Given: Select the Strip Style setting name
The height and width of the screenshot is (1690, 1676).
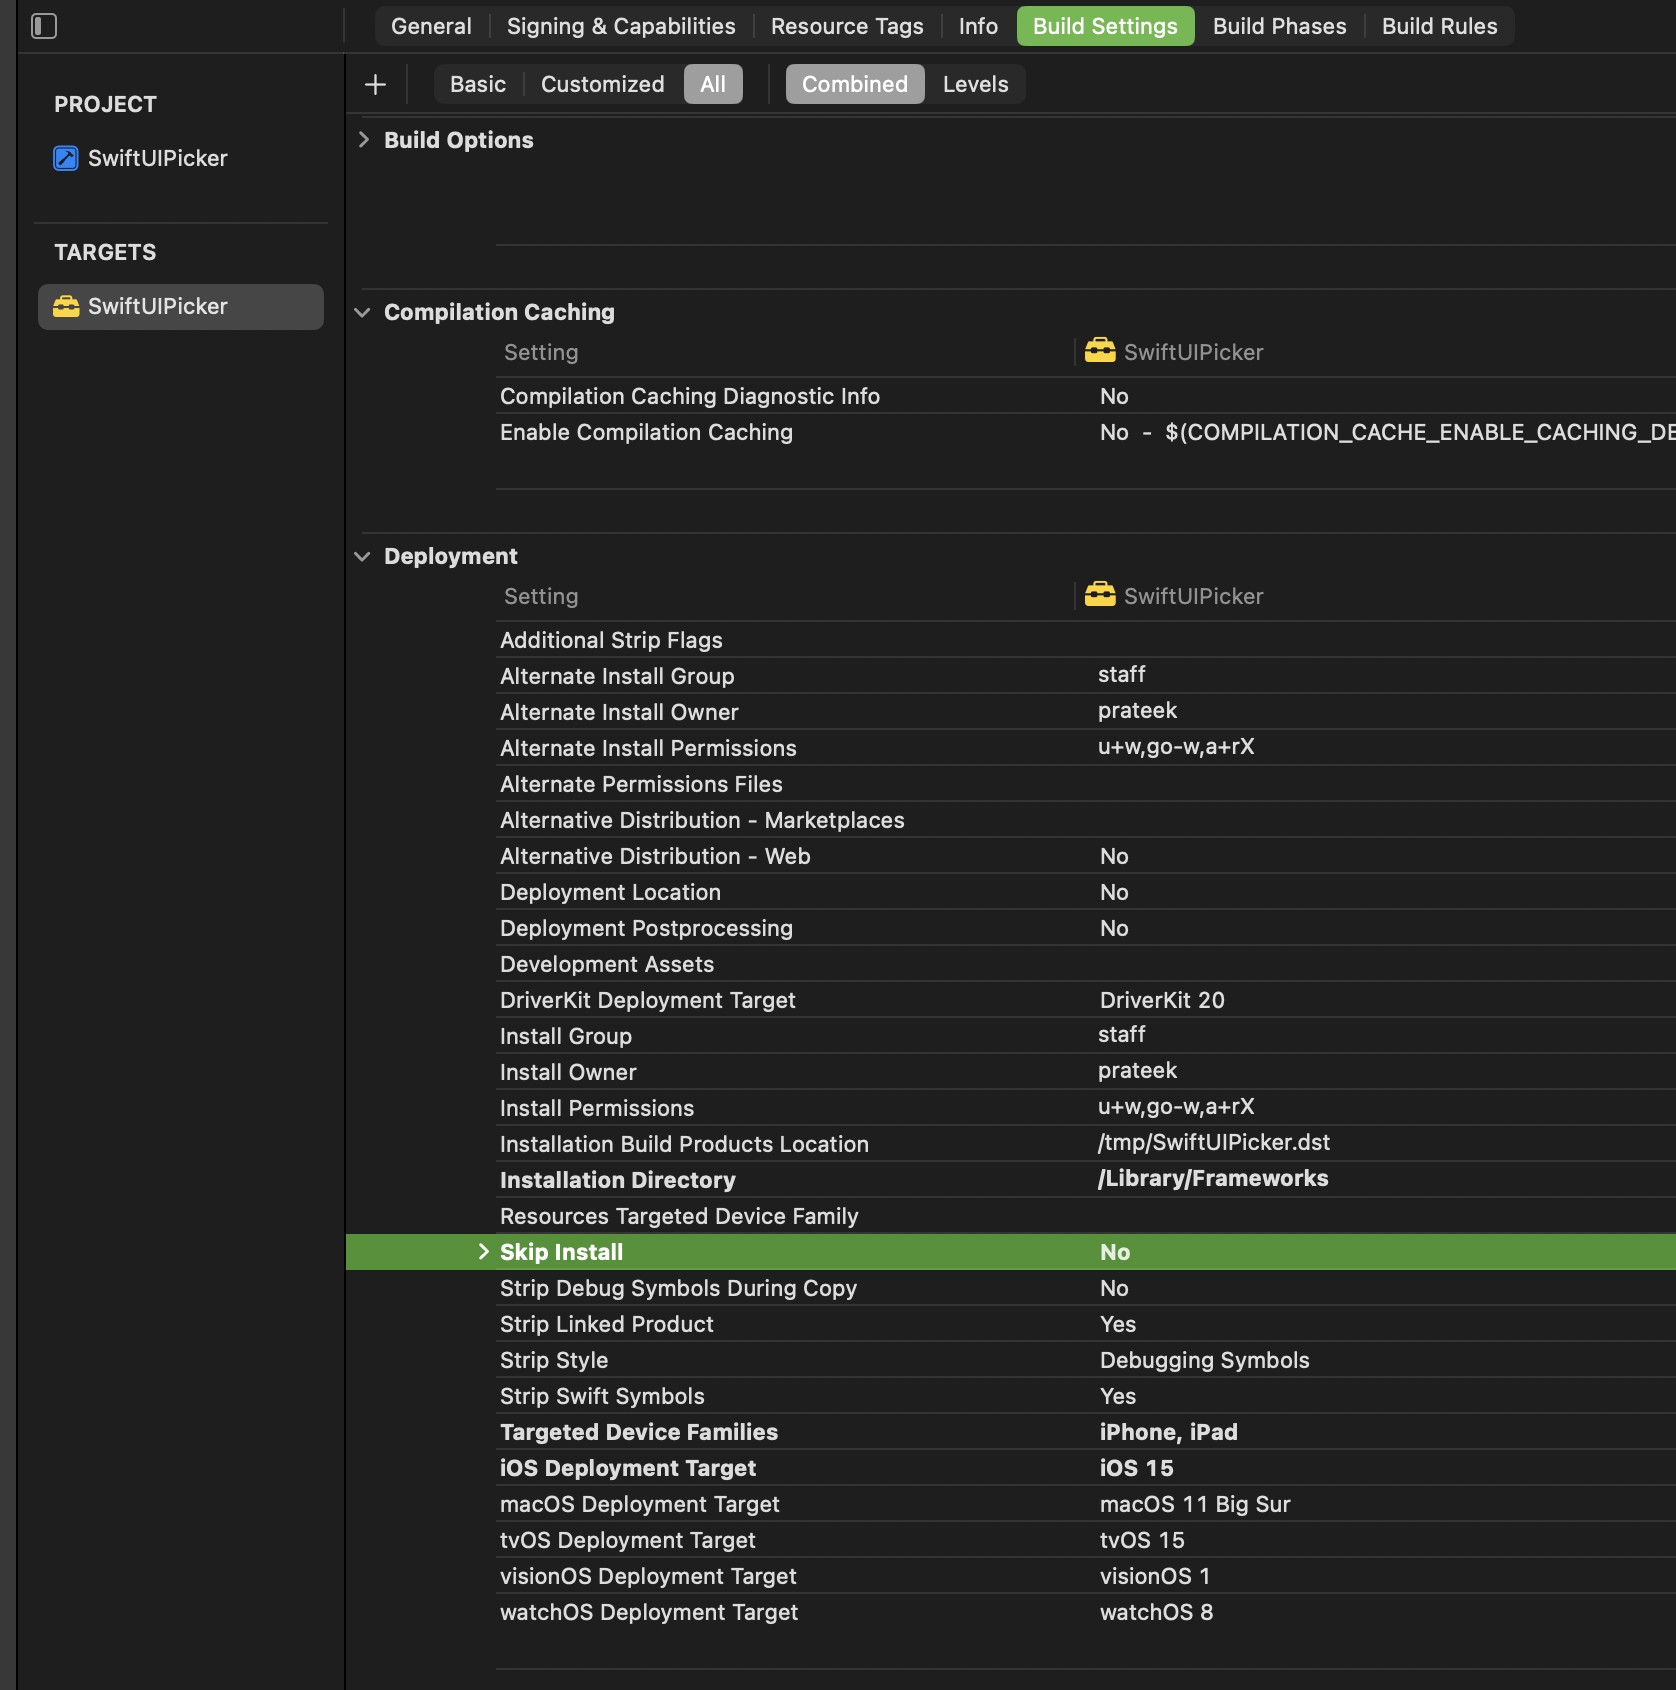Looking at the screenshot, I should point(554,1360).
